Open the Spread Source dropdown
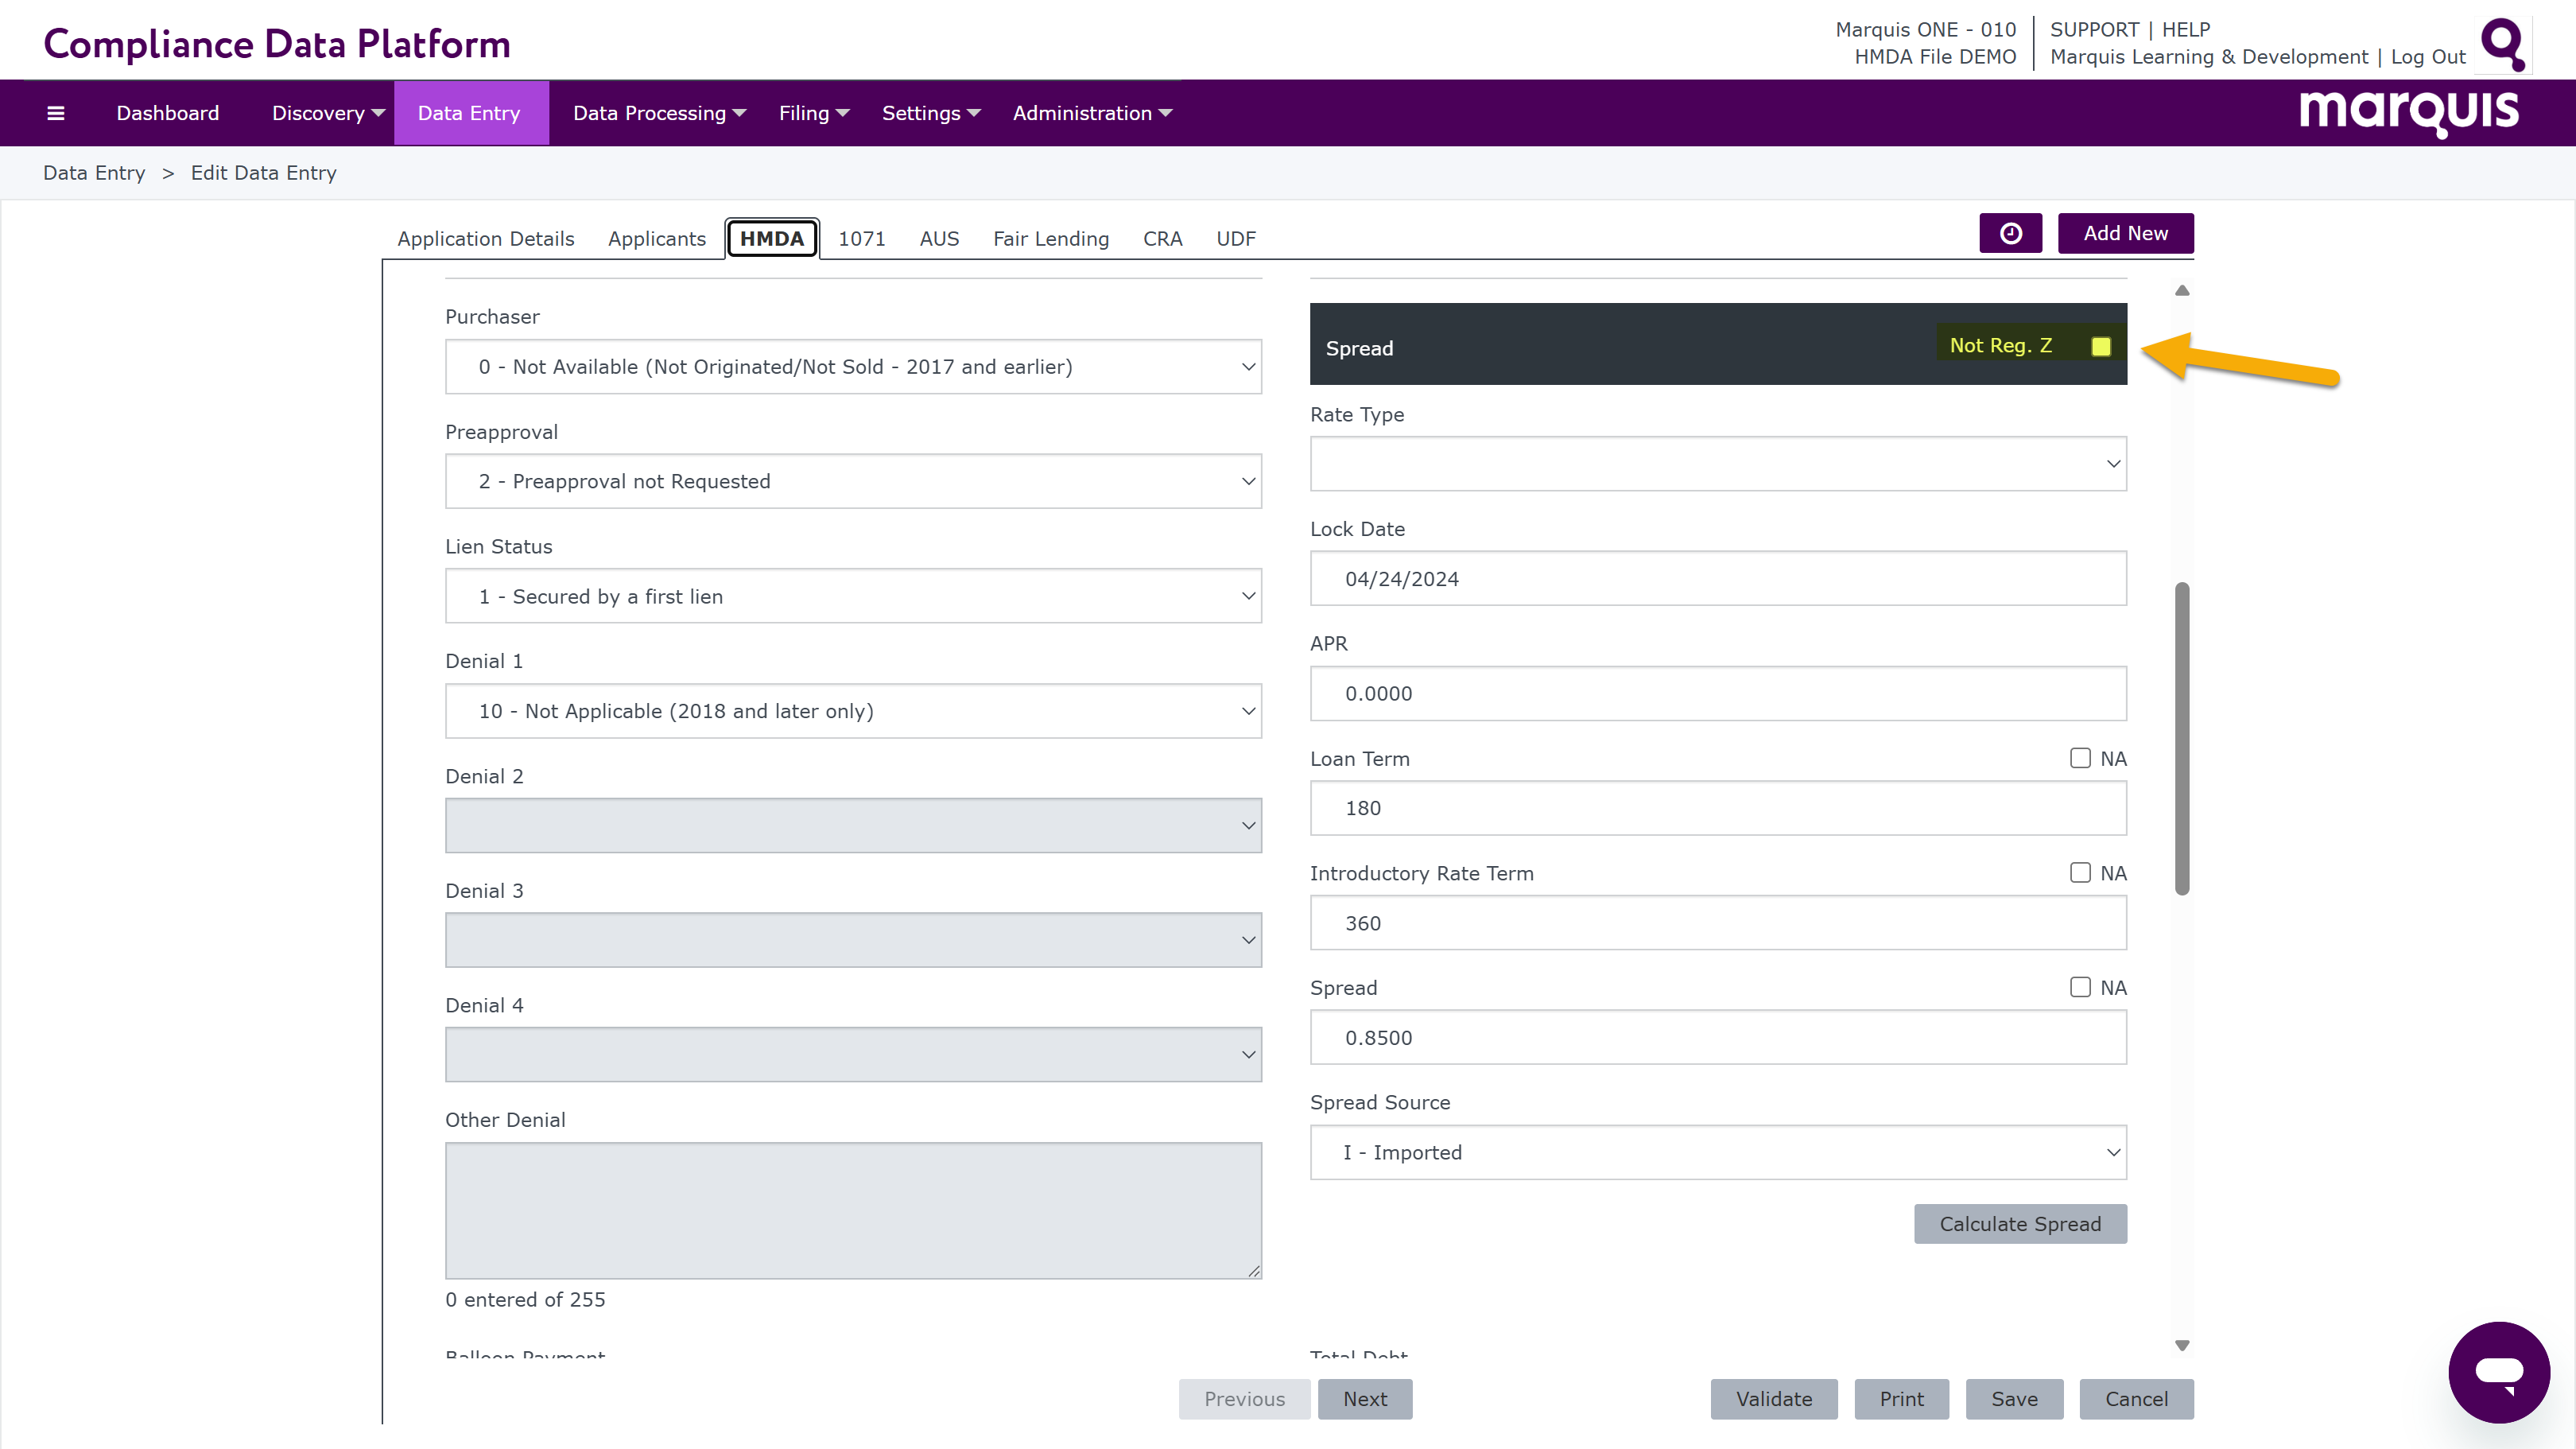Screen dimensions: 2576x1449 coord(1717,1152)
